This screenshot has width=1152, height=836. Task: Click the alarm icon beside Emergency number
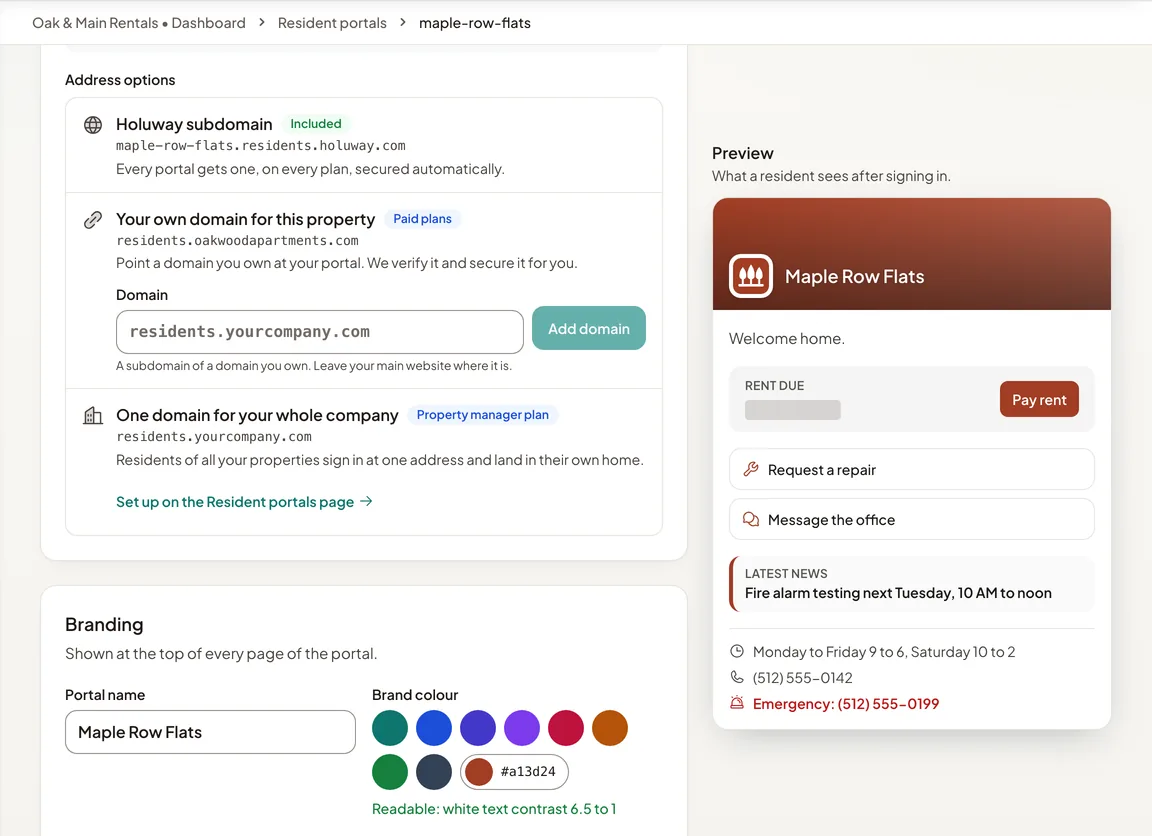[737, 703]
